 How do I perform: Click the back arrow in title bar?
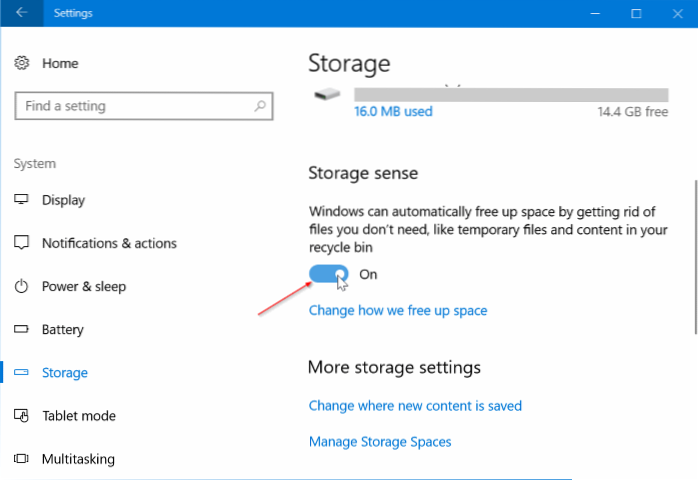click(21, 14)
